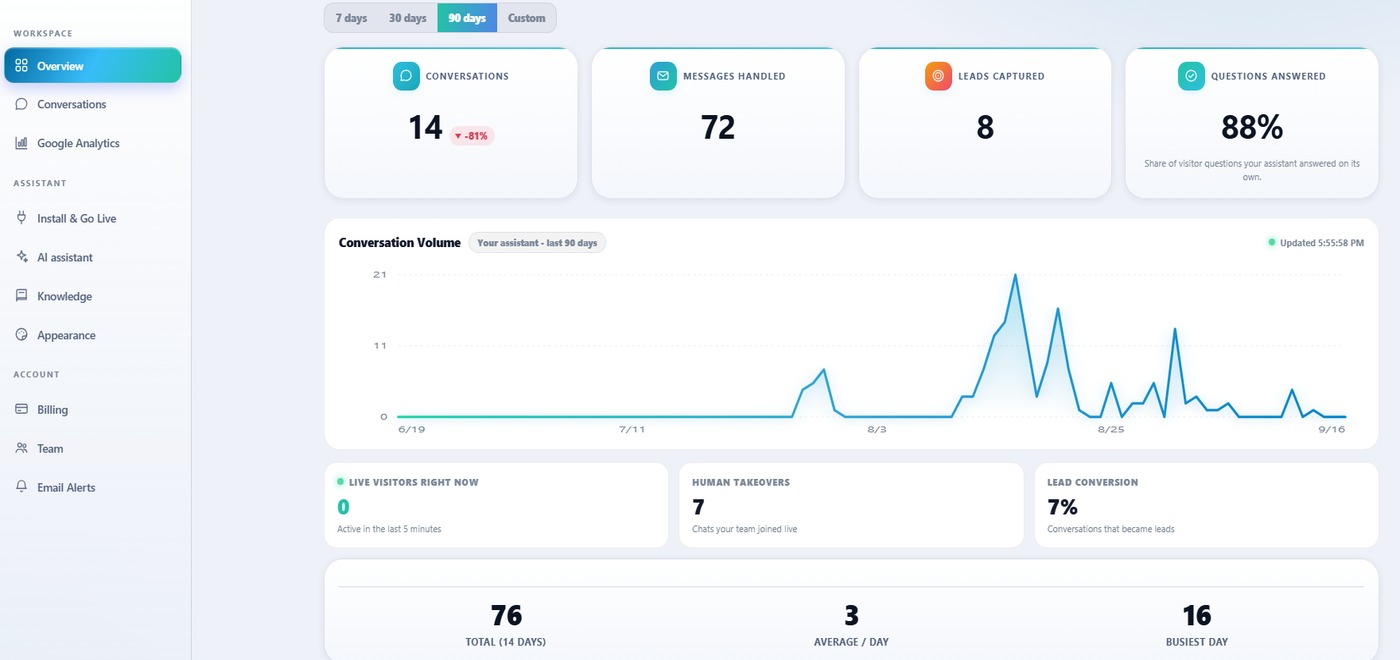Viewport: 1400px width, 660px height.
Task: Go to the Billing page
Action: (93, 410)
